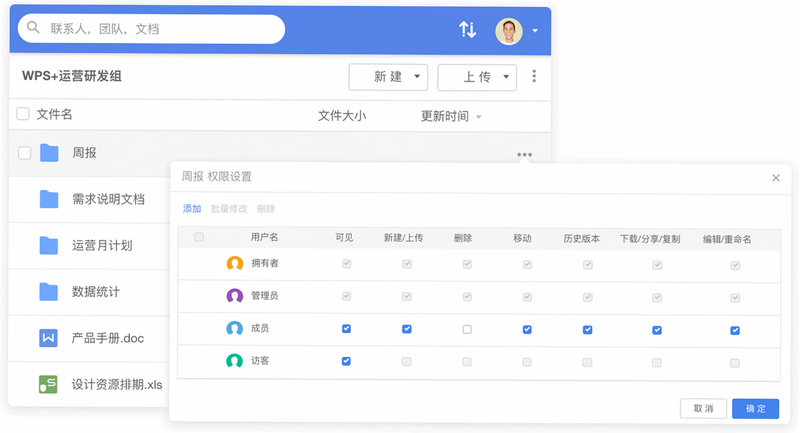Open the 数据统计 folder name

point(96,292)
